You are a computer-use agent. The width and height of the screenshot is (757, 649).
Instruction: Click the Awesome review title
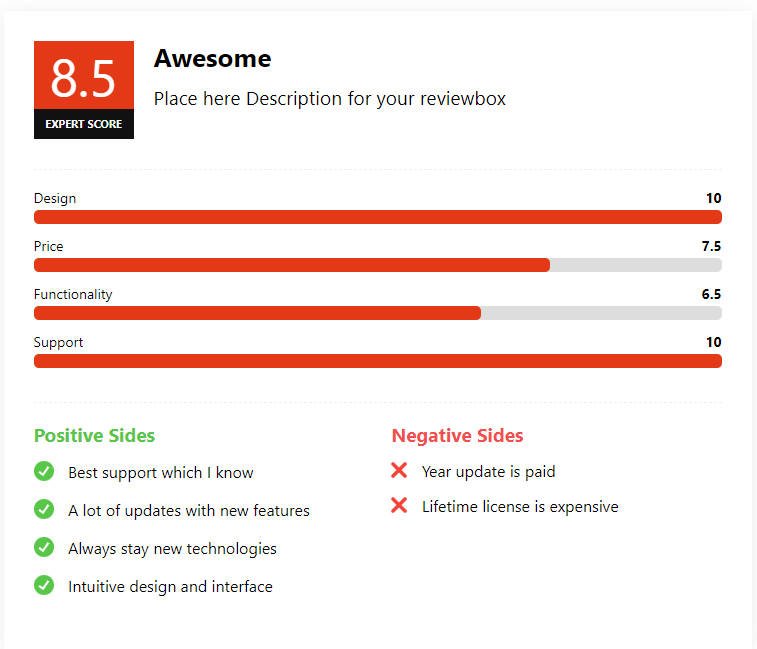[x=212, y=59]
